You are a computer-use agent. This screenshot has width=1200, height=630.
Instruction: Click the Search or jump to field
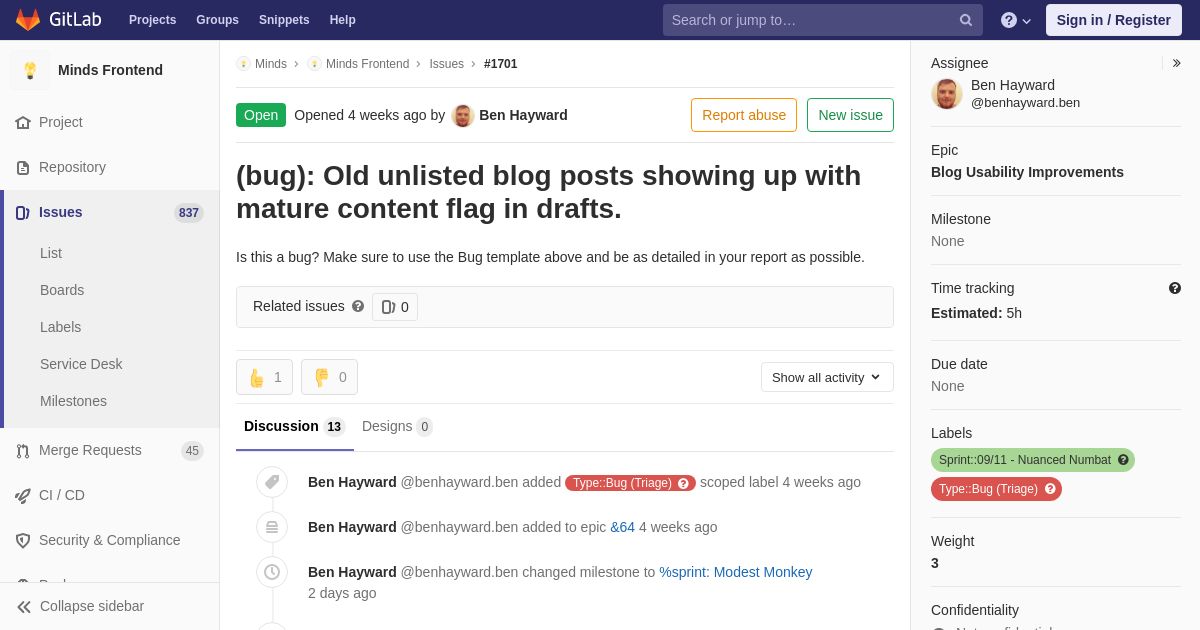[822, 20]
